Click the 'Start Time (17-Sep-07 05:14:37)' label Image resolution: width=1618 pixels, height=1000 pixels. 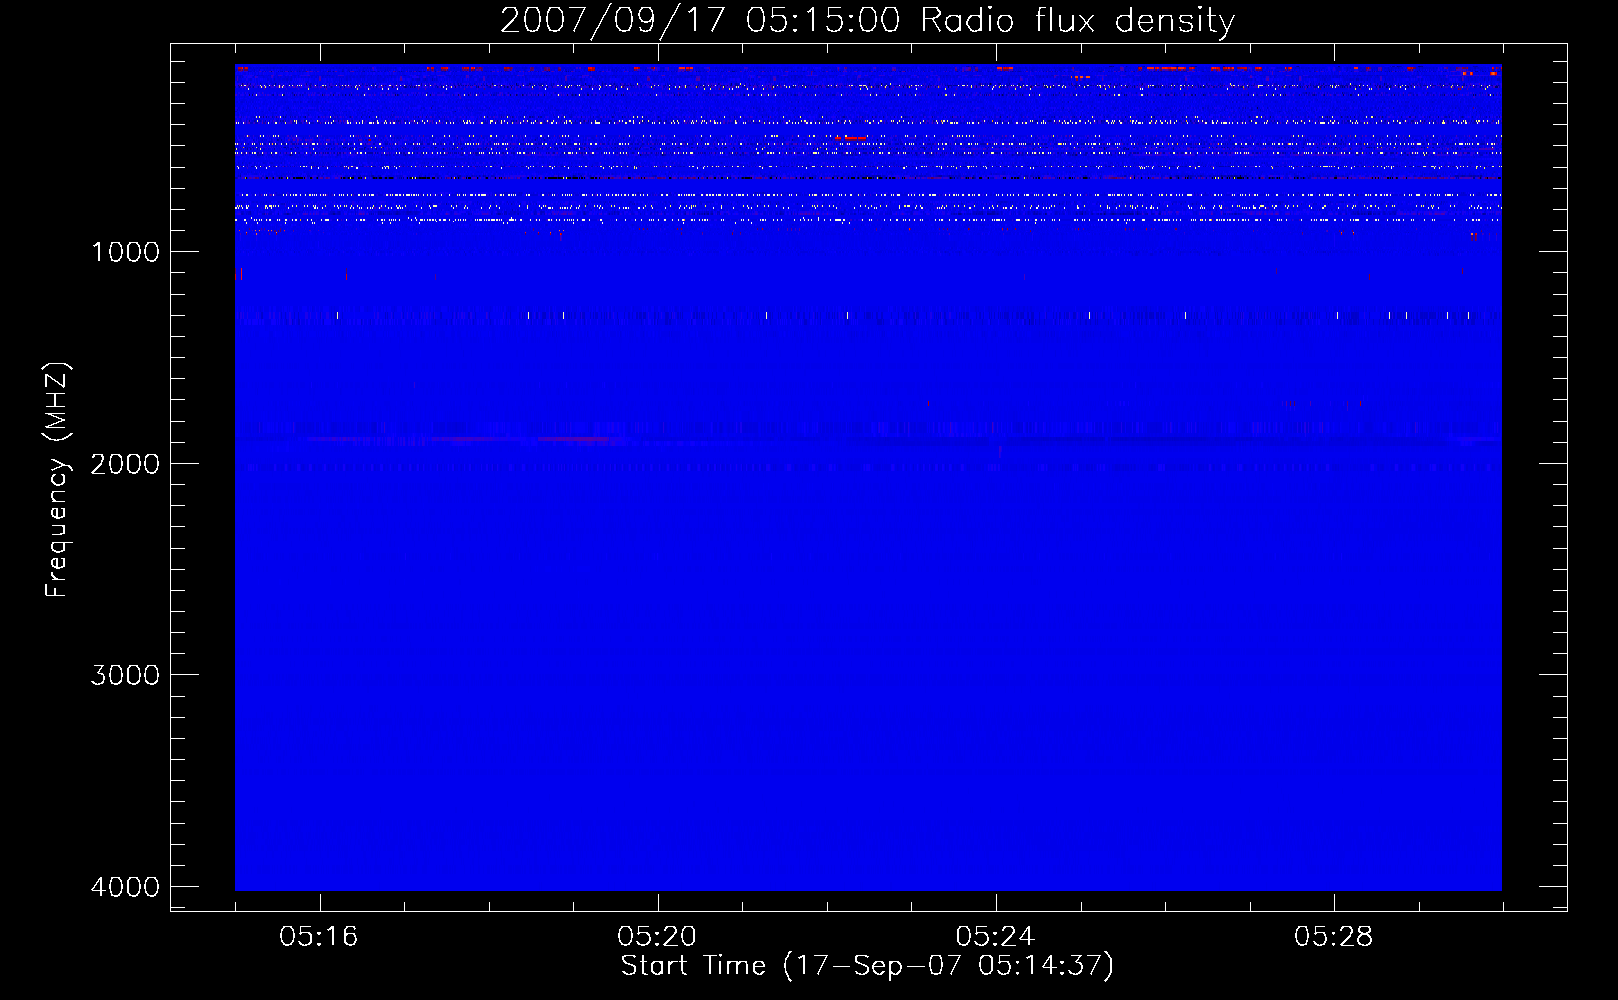pos(867,966)
